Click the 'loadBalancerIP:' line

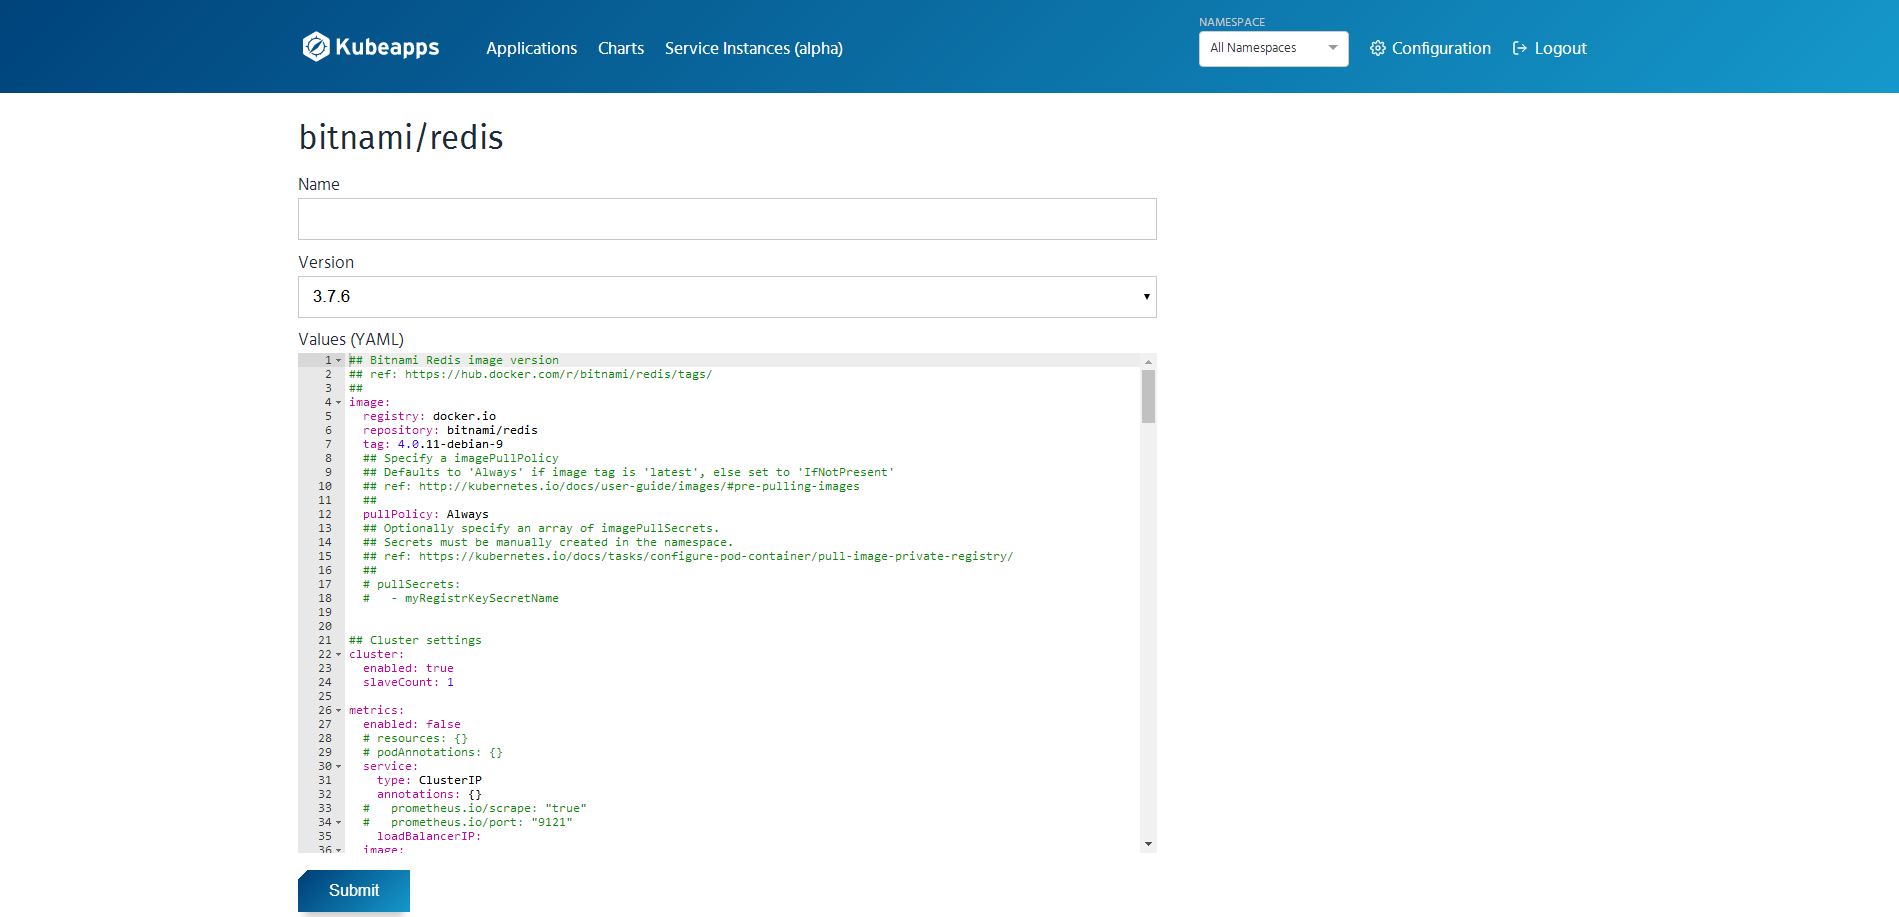(429, 836)
